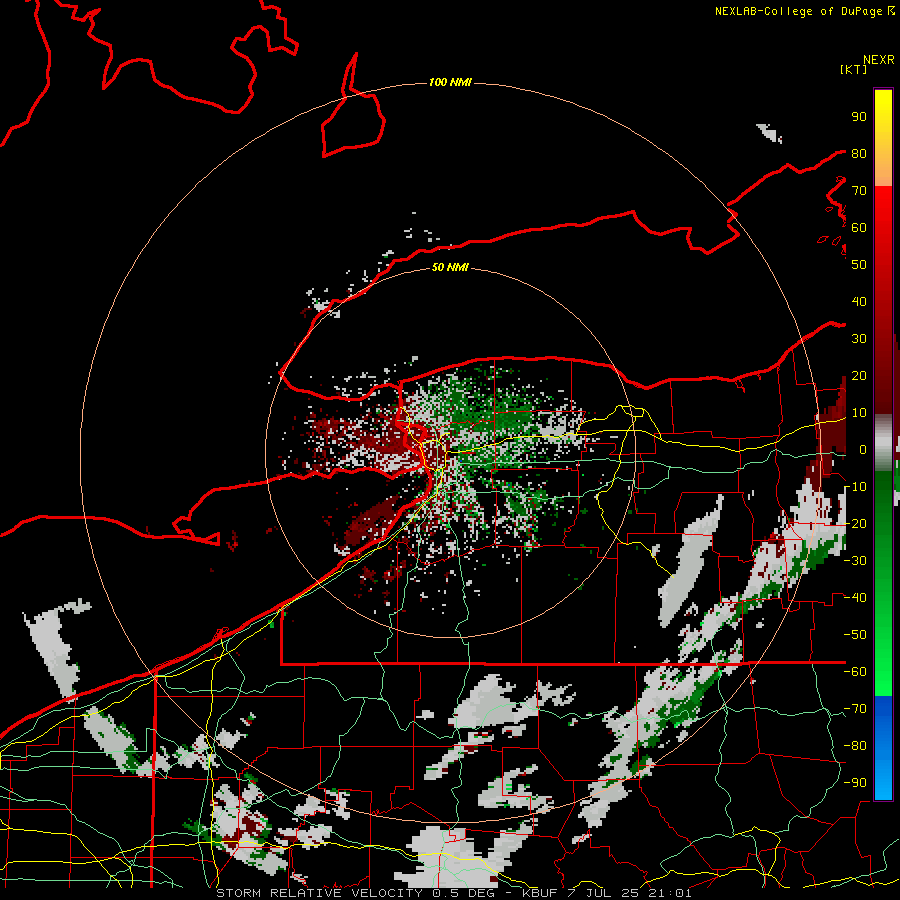Click STORM RELATIVE VELOCITY in the caption

point(319,893)
